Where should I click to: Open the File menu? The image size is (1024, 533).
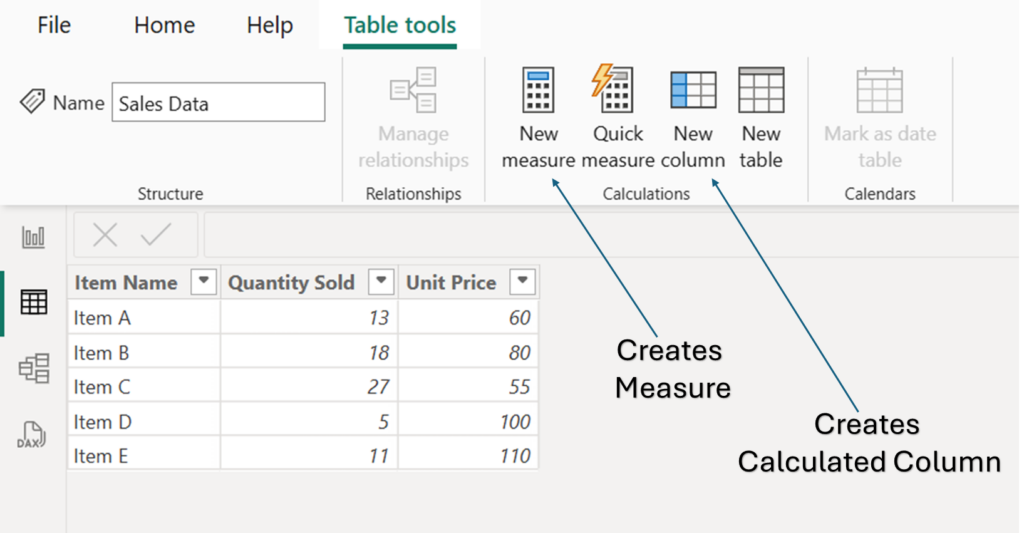click(54, 25)
